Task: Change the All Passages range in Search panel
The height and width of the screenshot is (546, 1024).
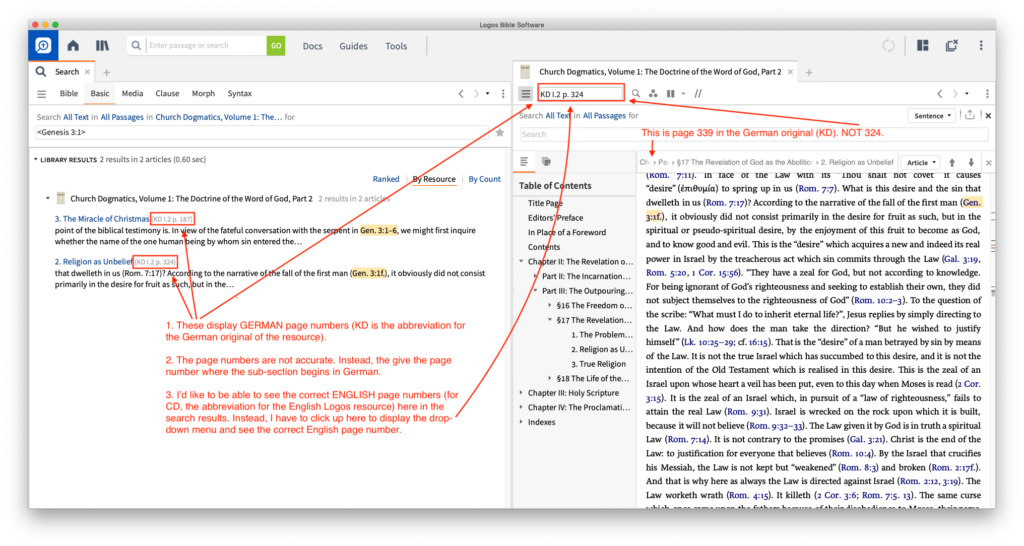Action: click(121, 117)
